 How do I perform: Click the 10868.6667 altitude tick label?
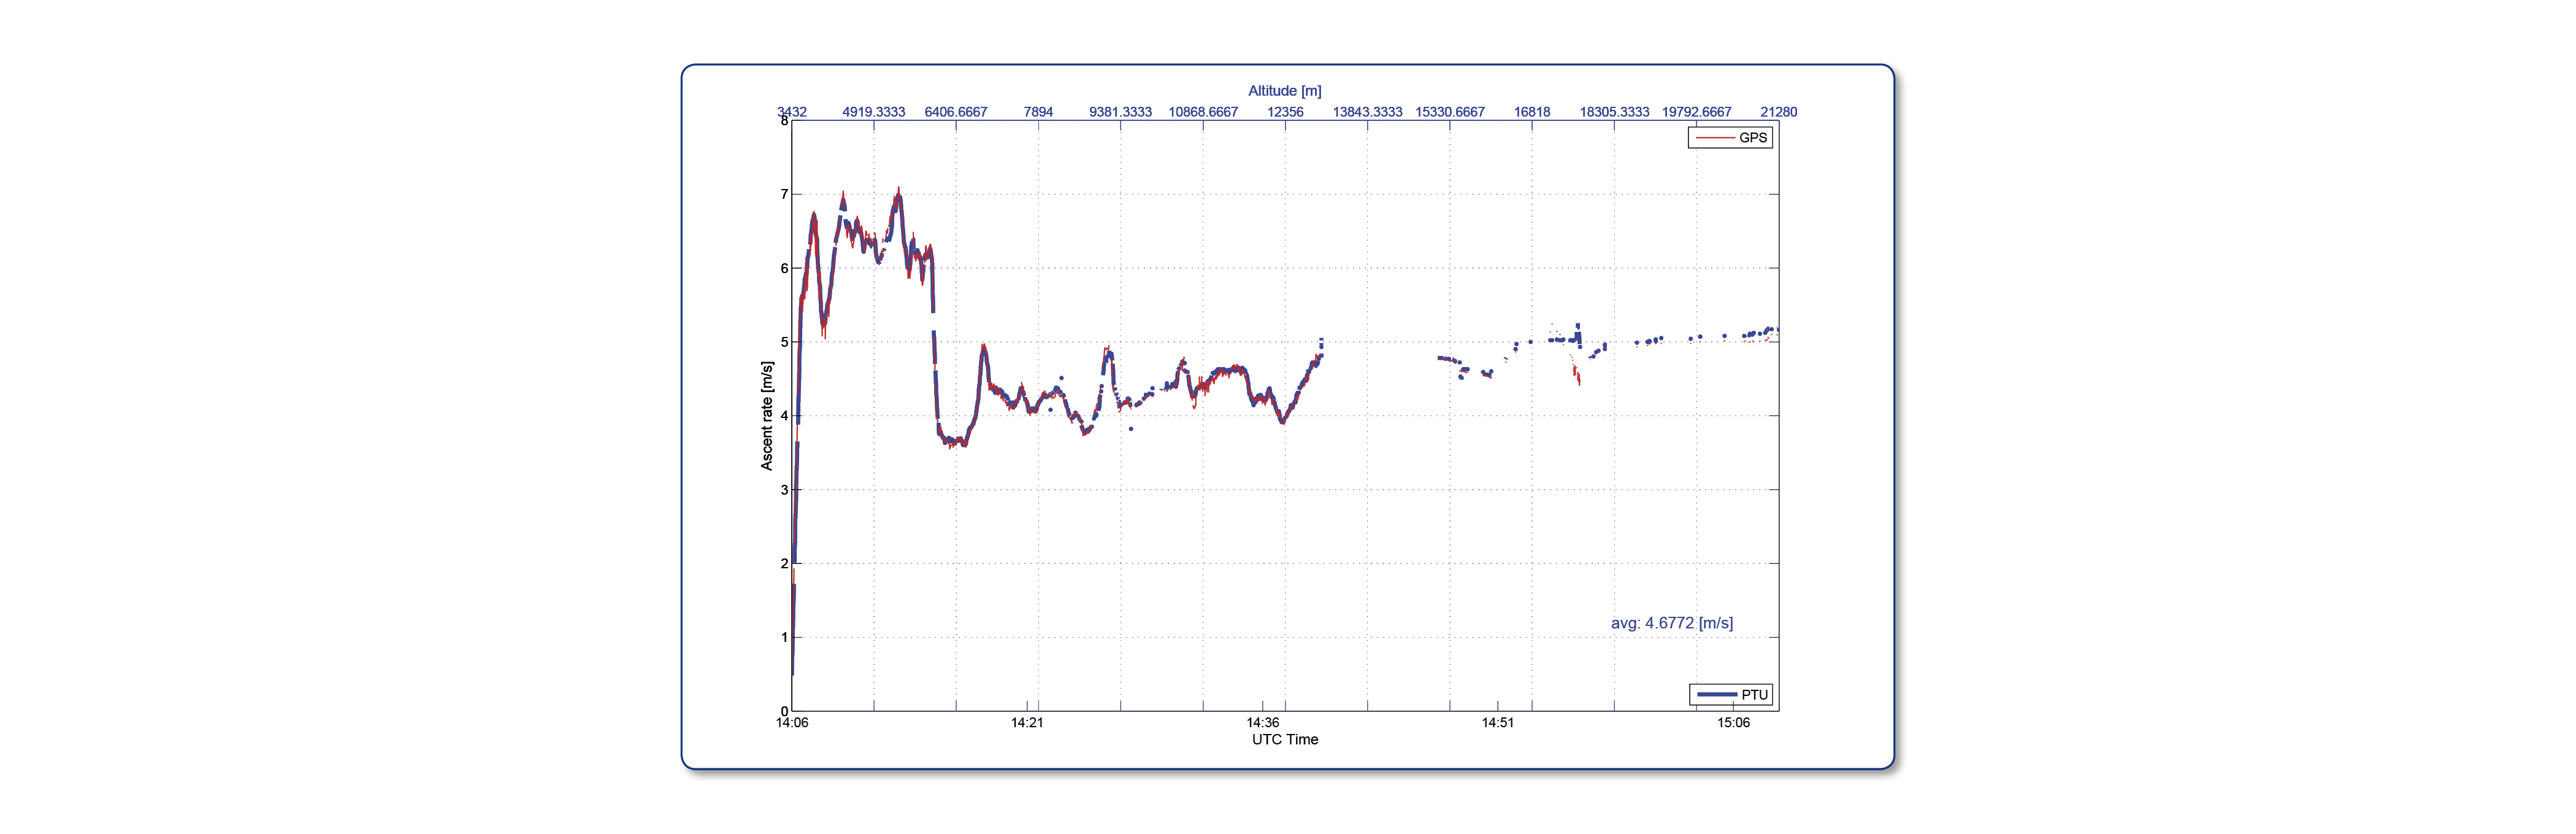pos(1203,112)
